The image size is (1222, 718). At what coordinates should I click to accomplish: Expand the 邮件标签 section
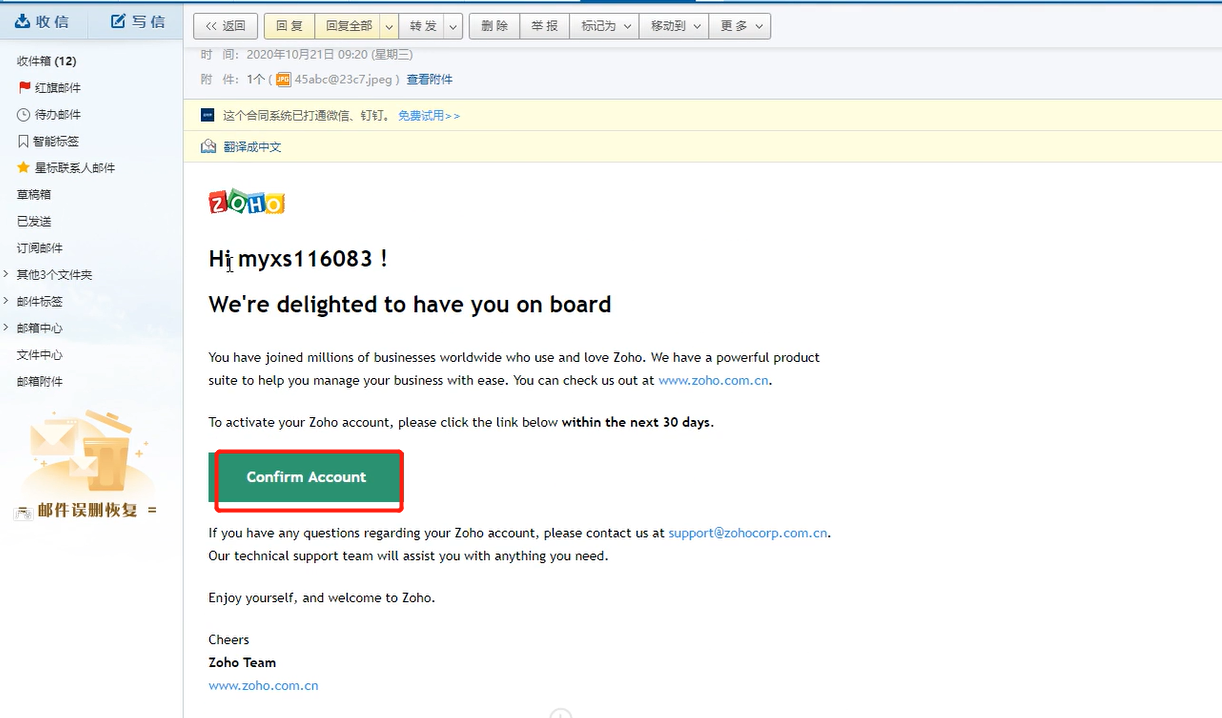[x=8, y=301]
